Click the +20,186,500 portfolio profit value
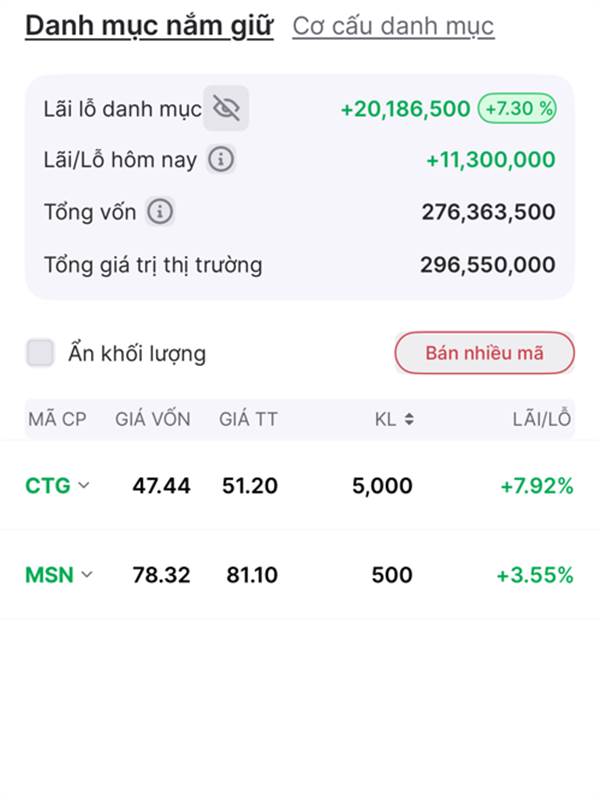 coord(405,109)
